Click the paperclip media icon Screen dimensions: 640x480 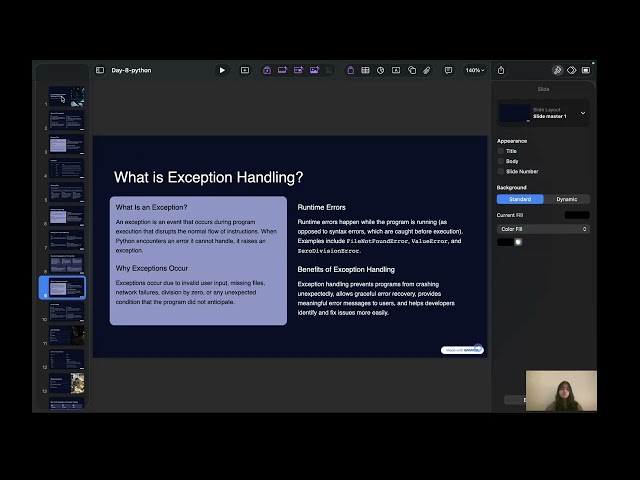pos(427,70)
